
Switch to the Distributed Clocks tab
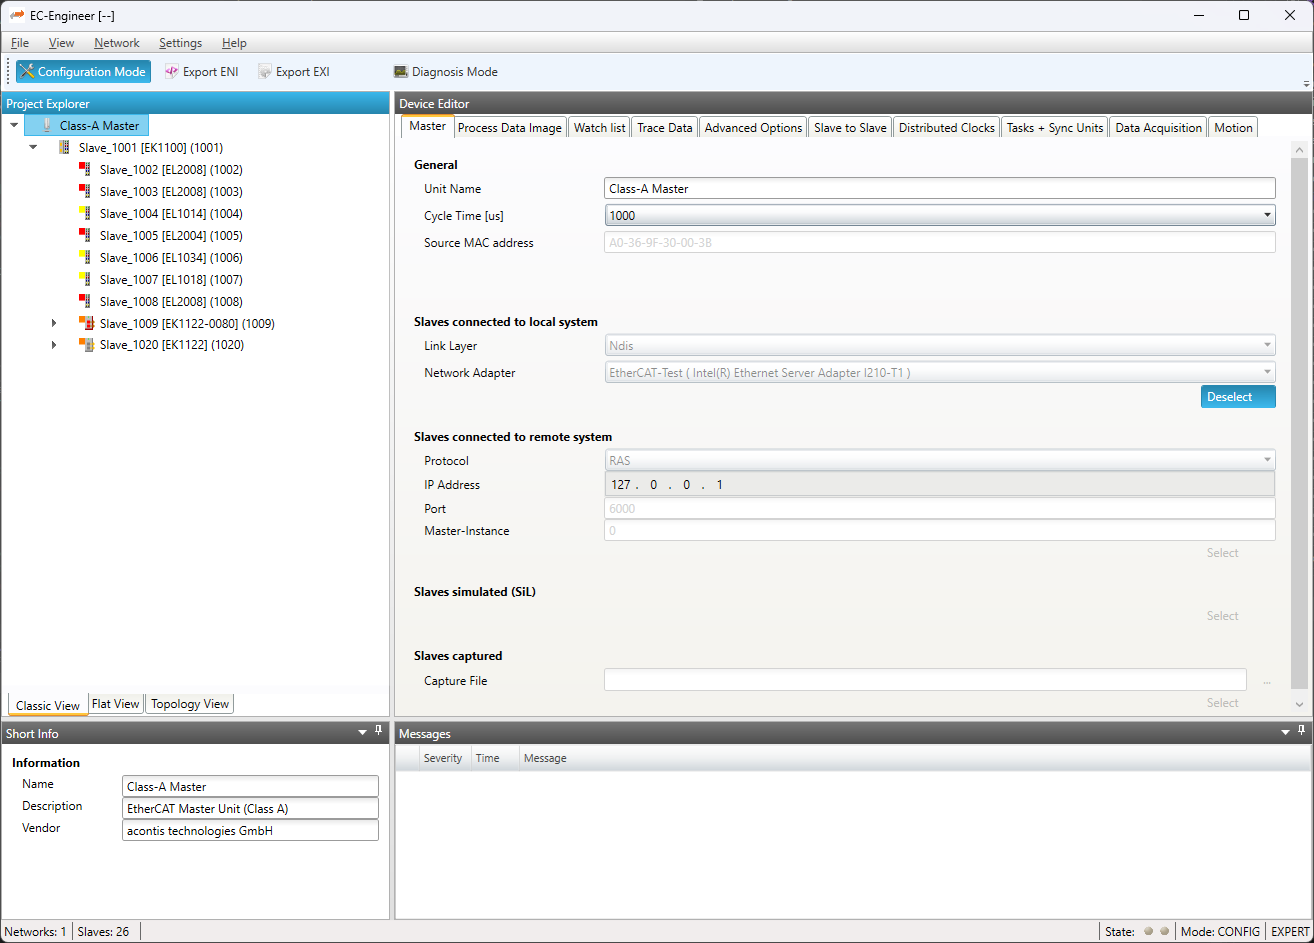click(946, 128)
